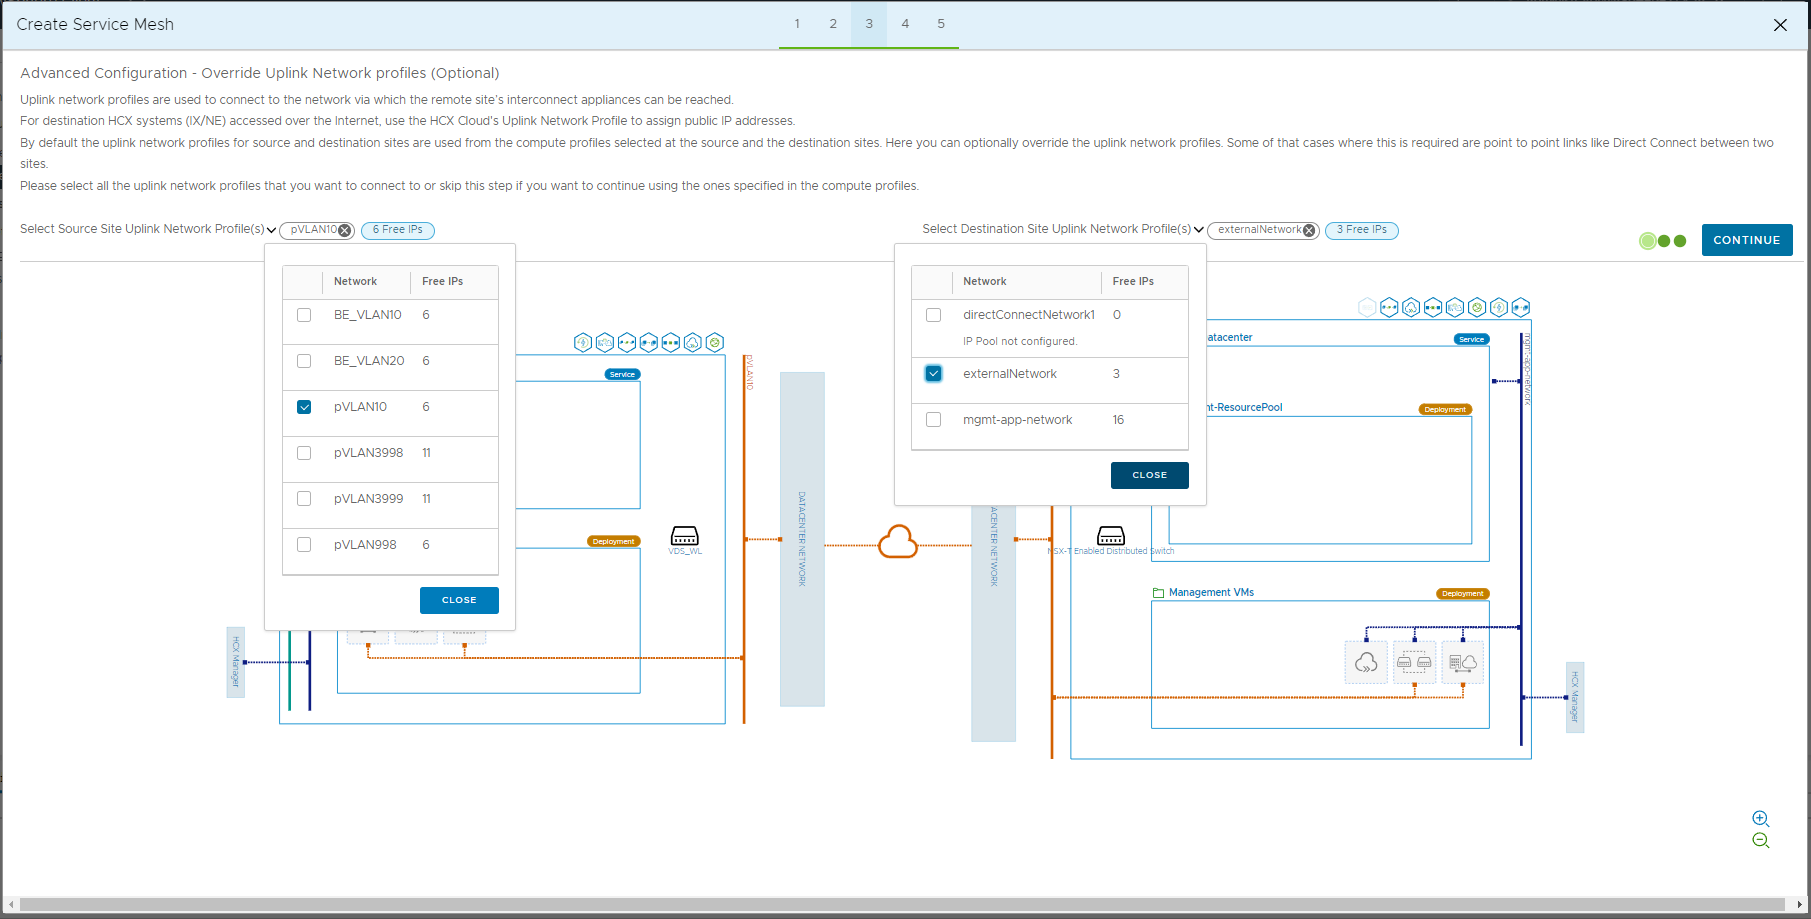Click the building-cloud appliance icon in Management VMs

point(1463,662)
